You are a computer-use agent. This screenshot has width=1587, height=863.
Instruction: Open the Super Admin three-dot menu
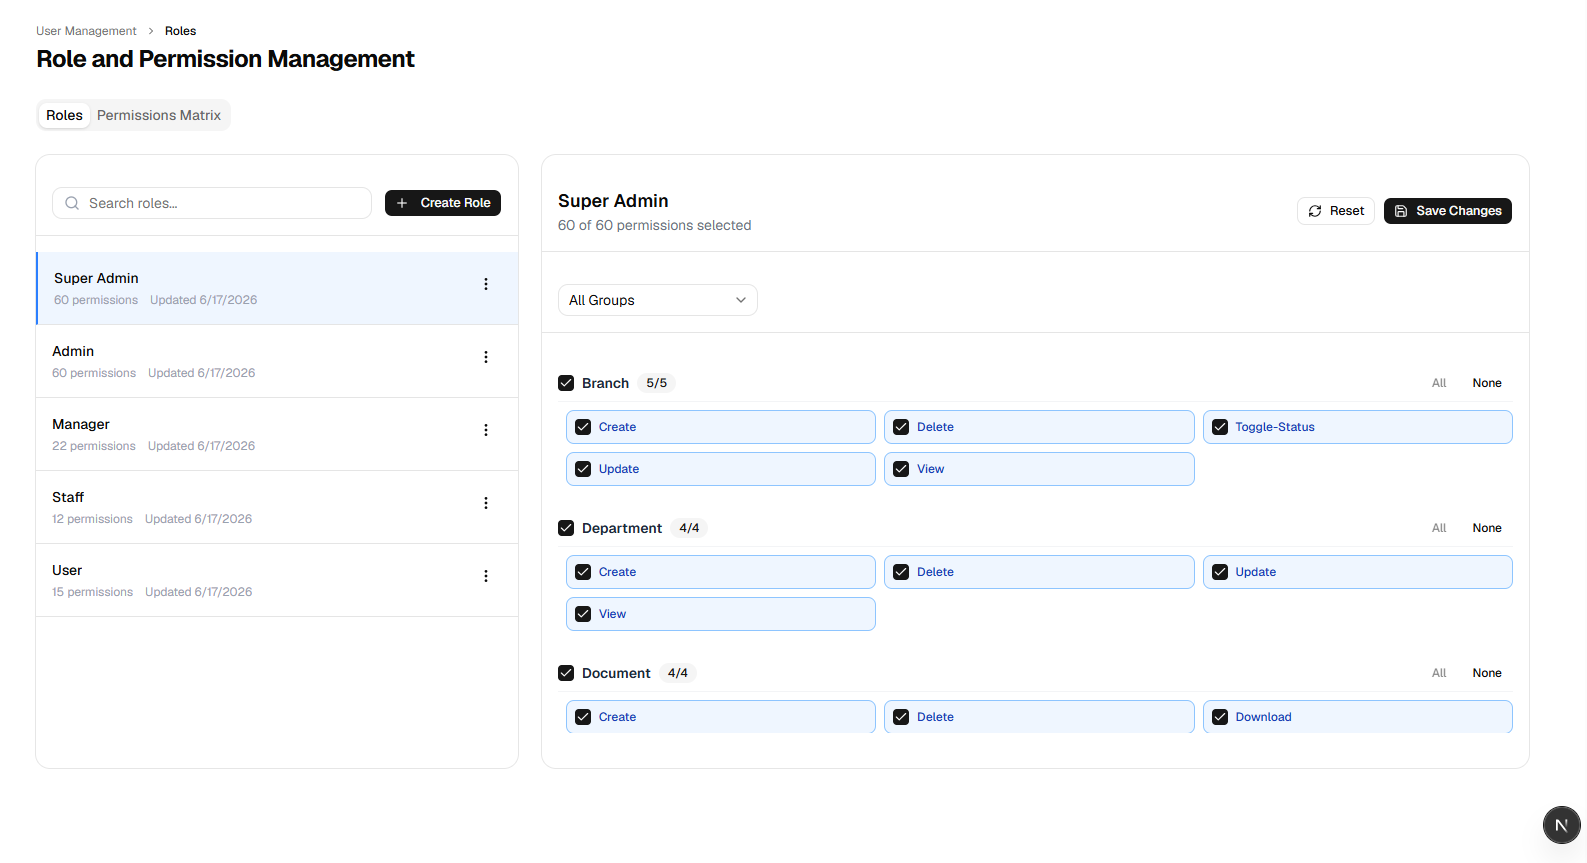pos(486,284)
